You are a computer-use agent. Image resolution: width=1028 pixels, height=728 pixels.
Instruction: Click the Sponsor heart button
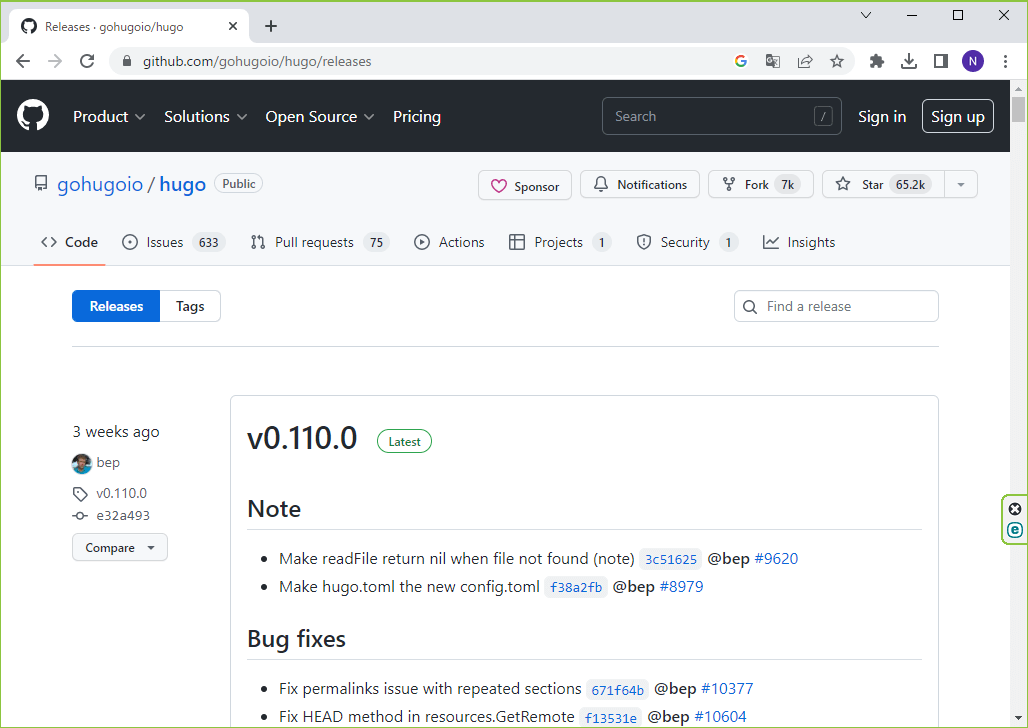525,186
